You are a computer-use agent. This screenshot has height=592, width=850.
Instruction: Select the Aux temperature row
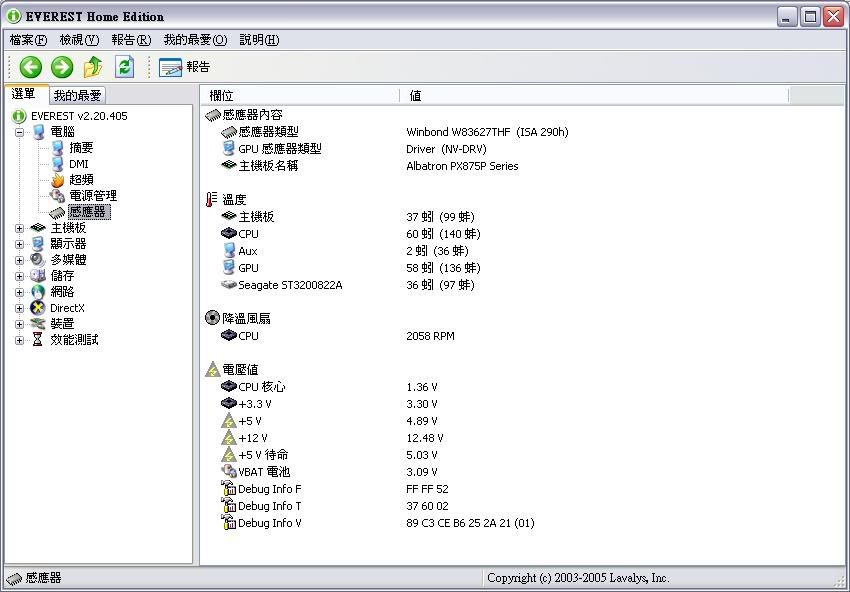(345, 251)
